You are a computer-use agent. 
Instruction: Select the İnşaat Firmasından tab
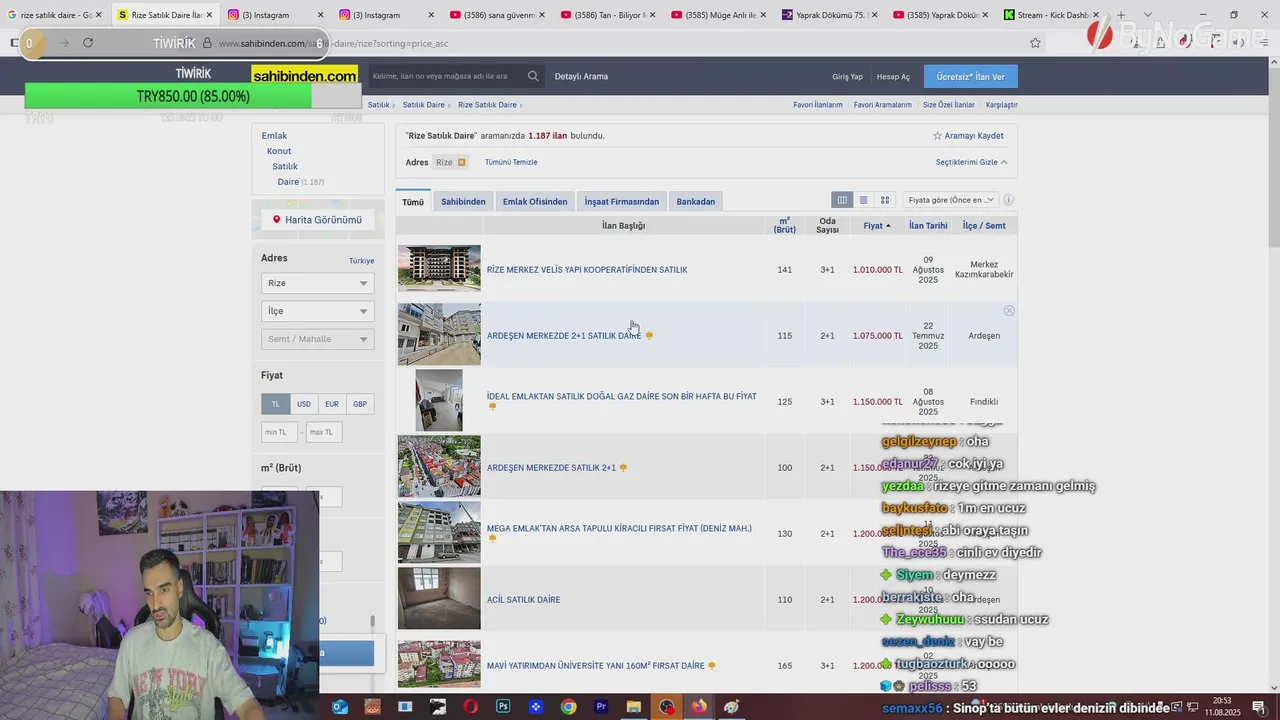[622, 201]
